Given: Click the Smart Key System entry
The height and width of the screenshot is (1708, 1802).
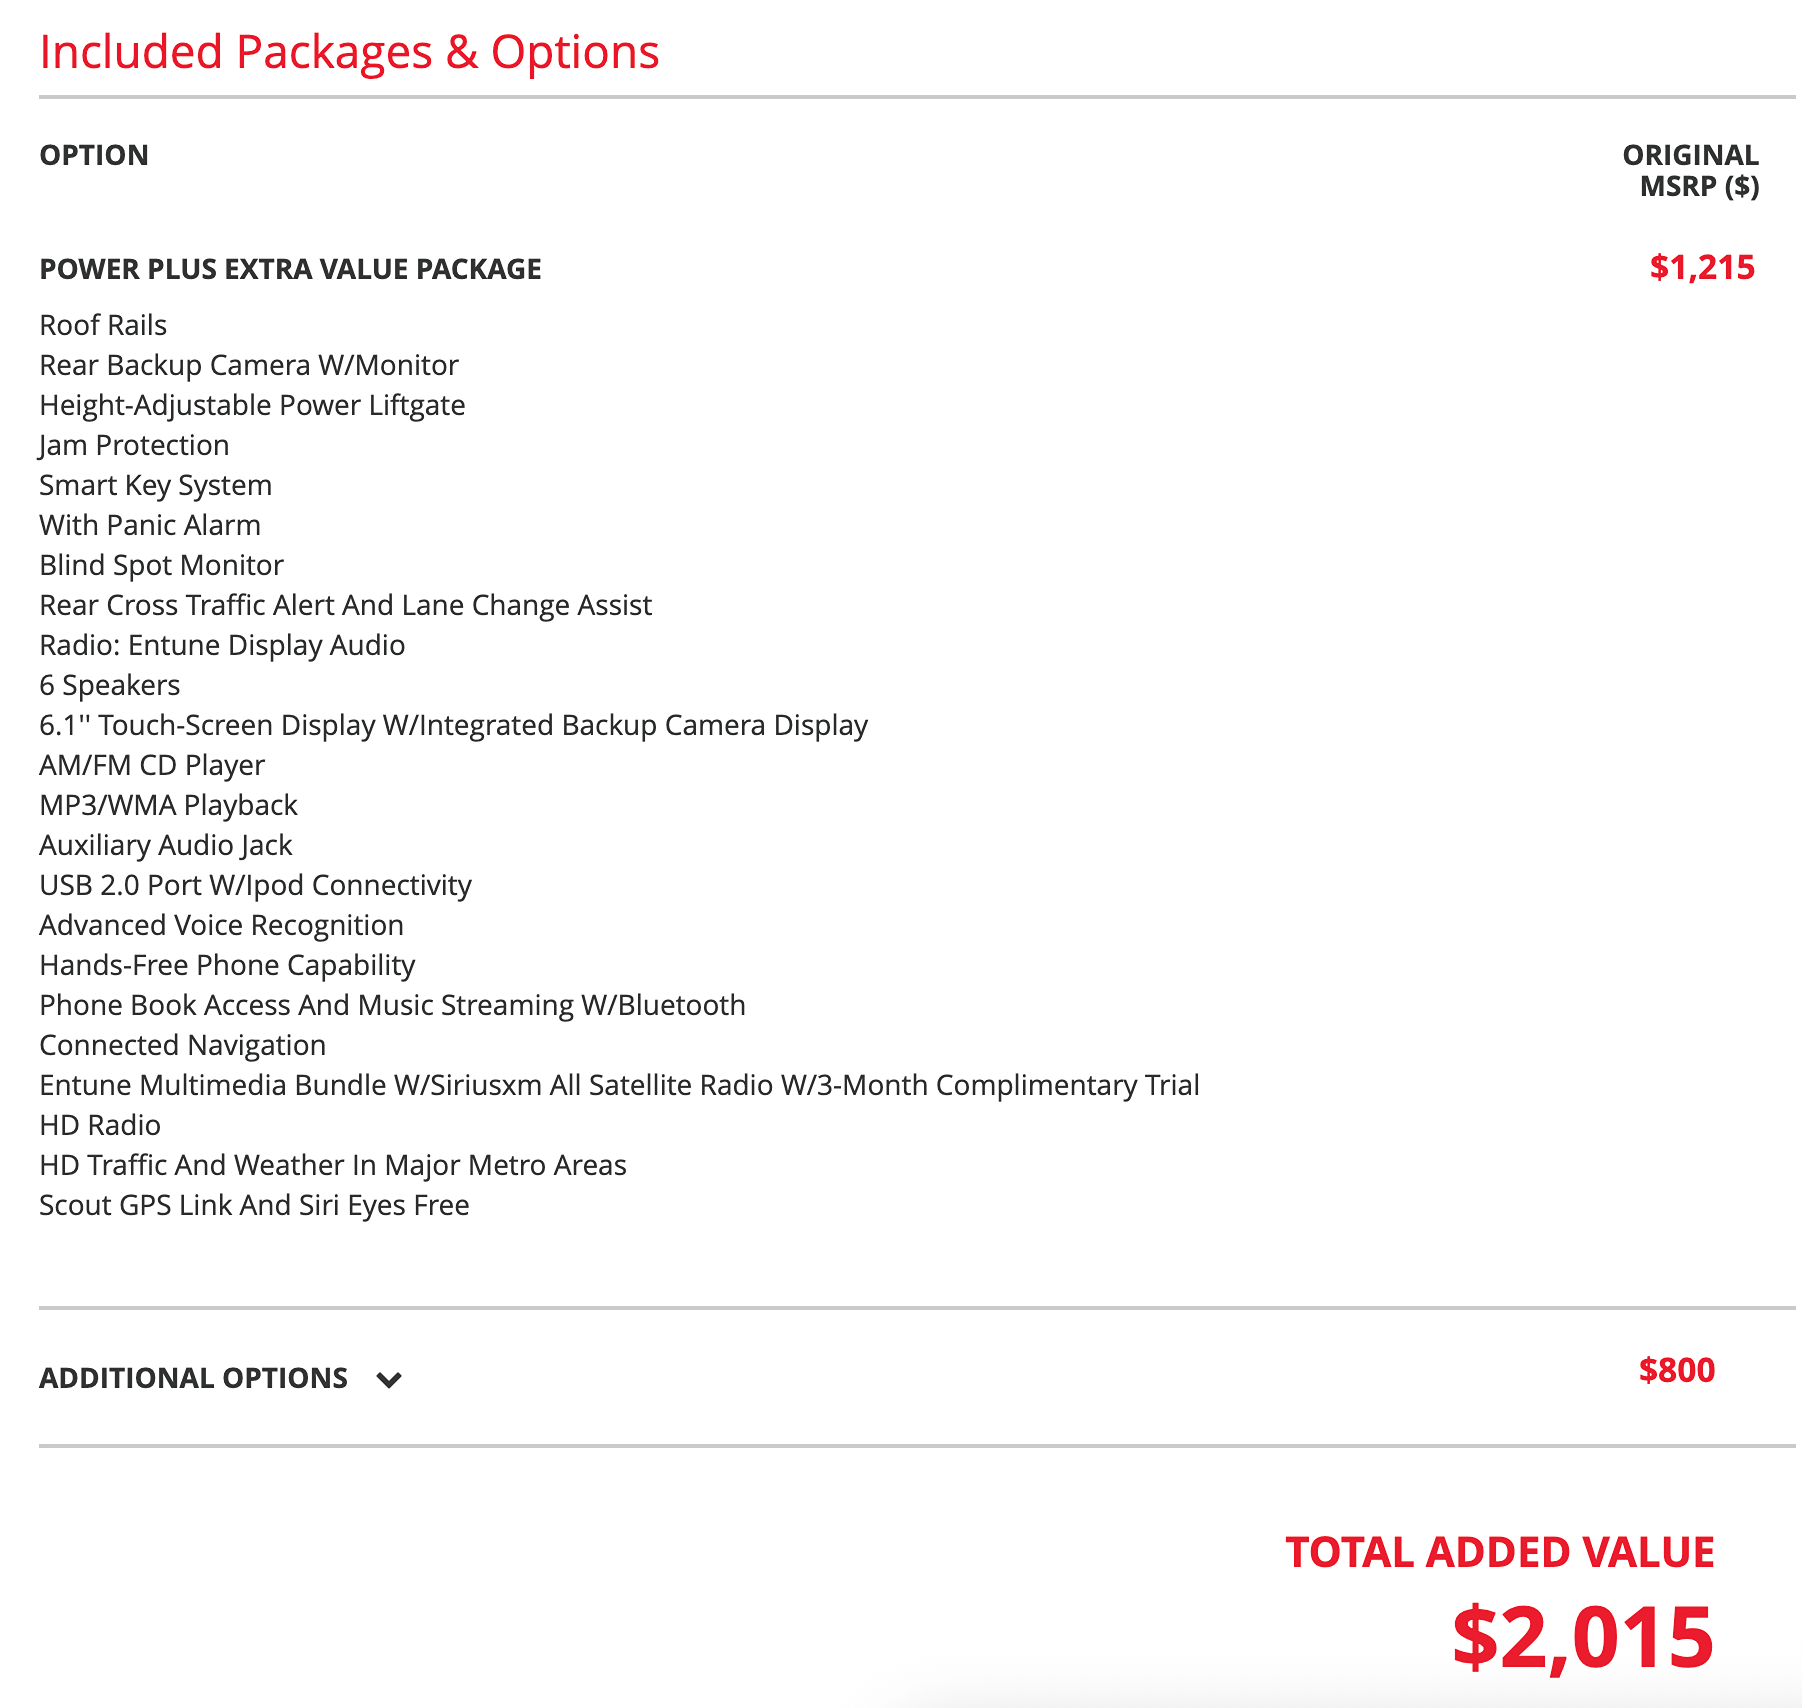Looking at the screenshot, I should (x=155, y=485).
